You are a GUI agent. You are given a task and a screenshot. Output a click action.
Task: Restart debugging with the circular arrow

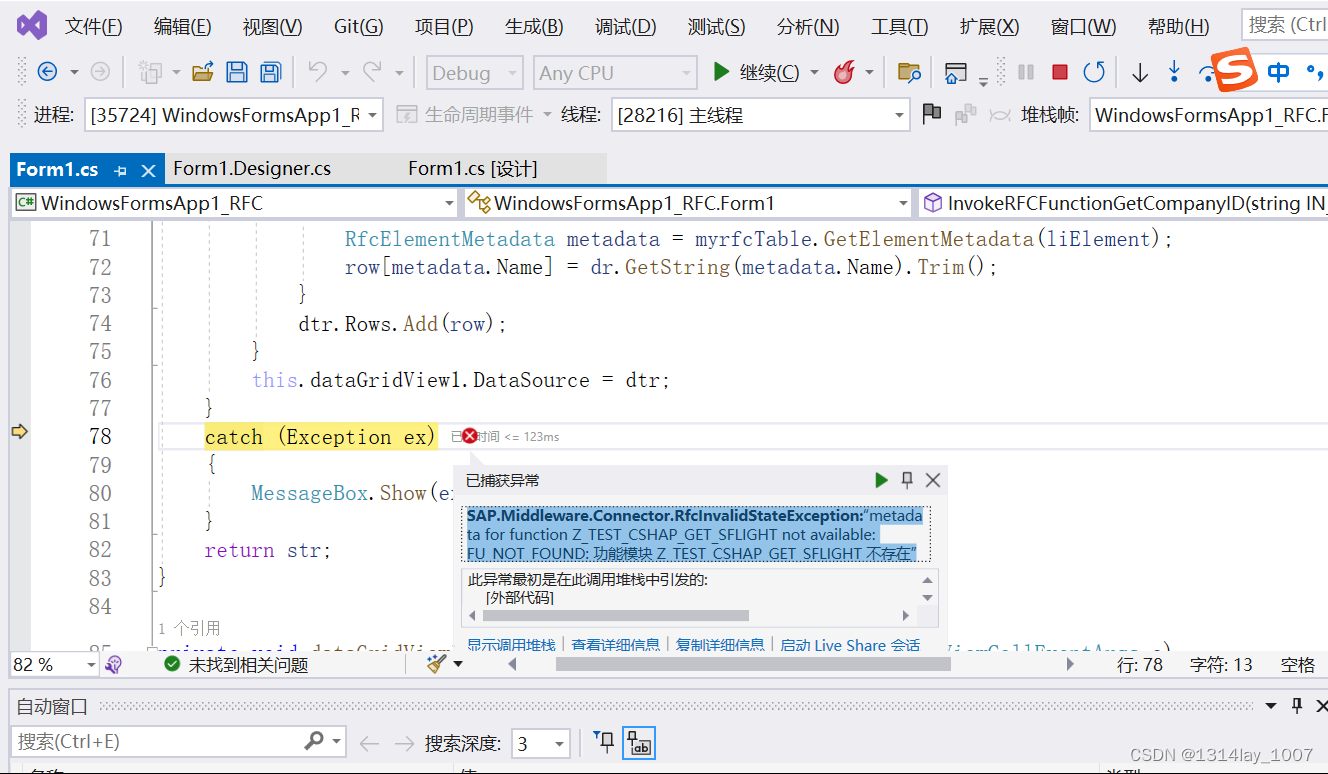pyautogui.click(x=1094, y=72)
